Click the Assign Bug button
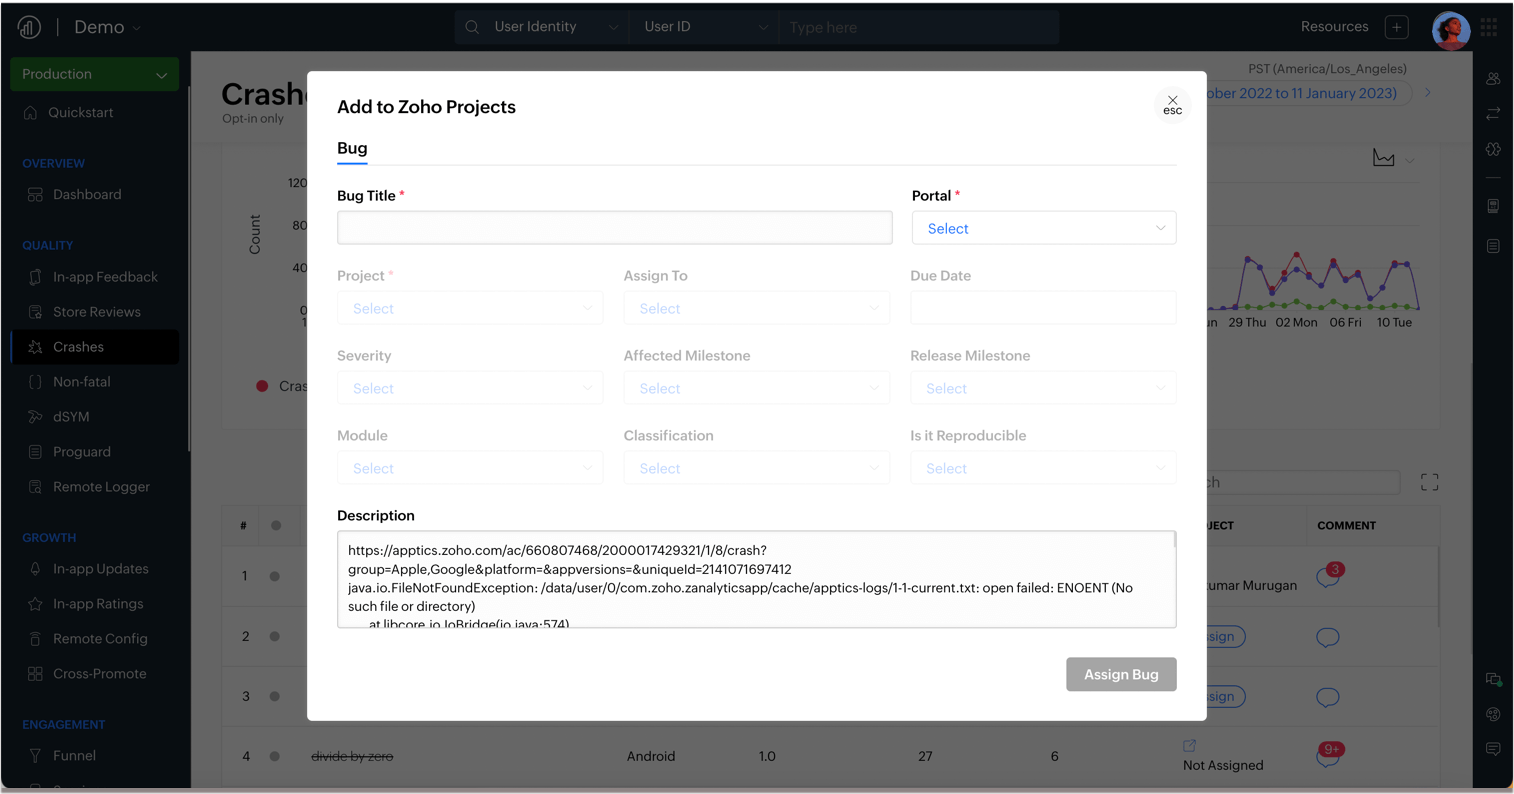Image resolution: width=1514 pixels, height=794 pixels. tap(1120, 674)
